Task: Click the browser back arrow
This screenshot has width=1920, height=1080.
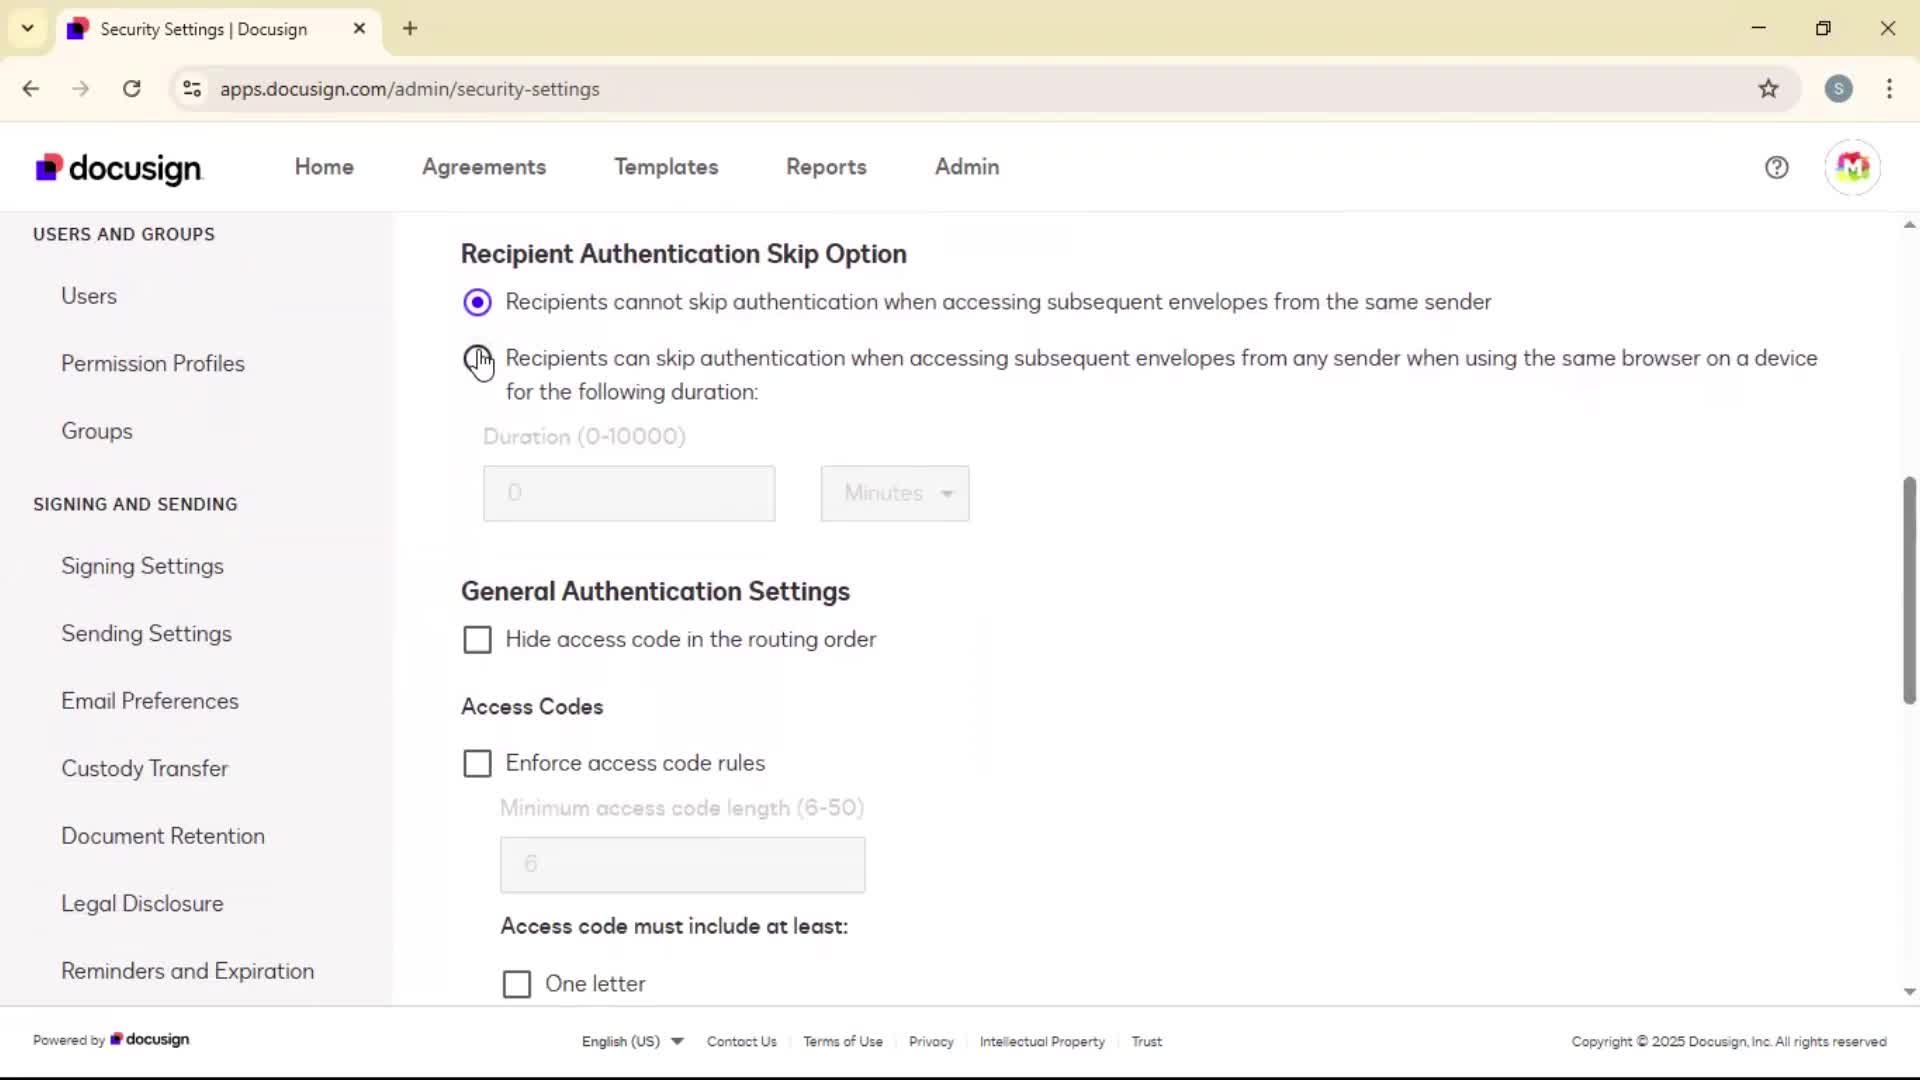Action: 31,89
